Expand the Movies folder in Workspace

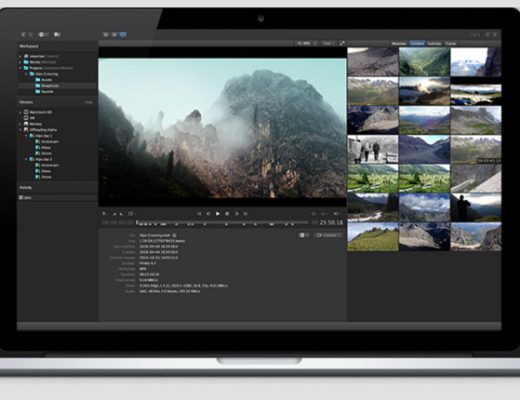pos(20,62)
